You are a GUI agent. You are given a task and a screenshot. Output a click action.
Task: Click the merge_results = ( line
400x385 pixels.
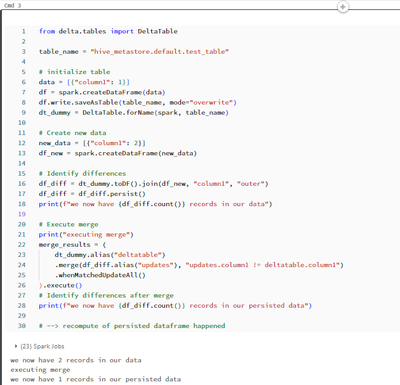pyautogui.click(x=72, y=245)
